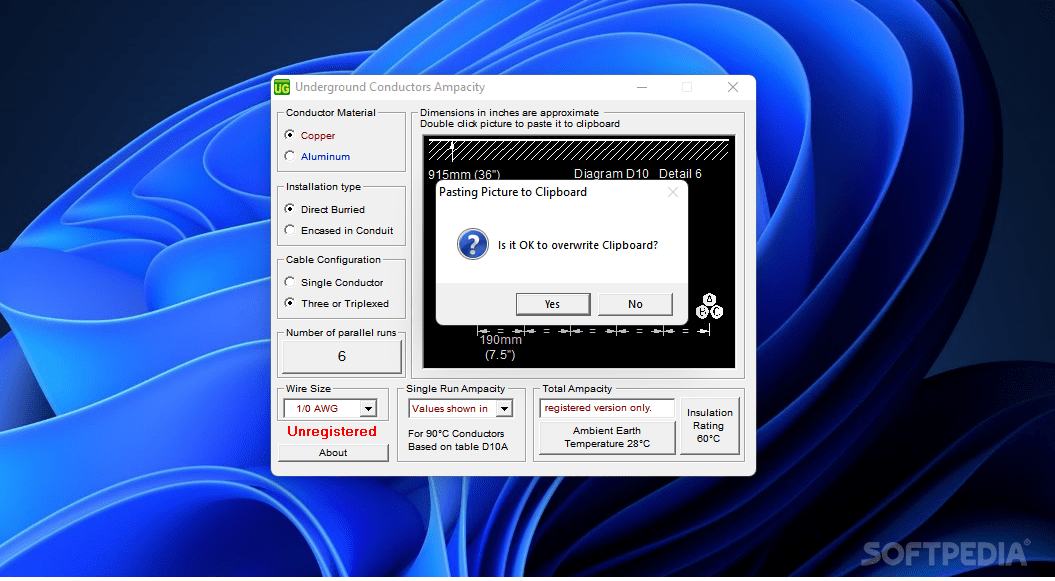Choose Direct Burried installation type
This screenshot has height=581, width=1055.
289,209
